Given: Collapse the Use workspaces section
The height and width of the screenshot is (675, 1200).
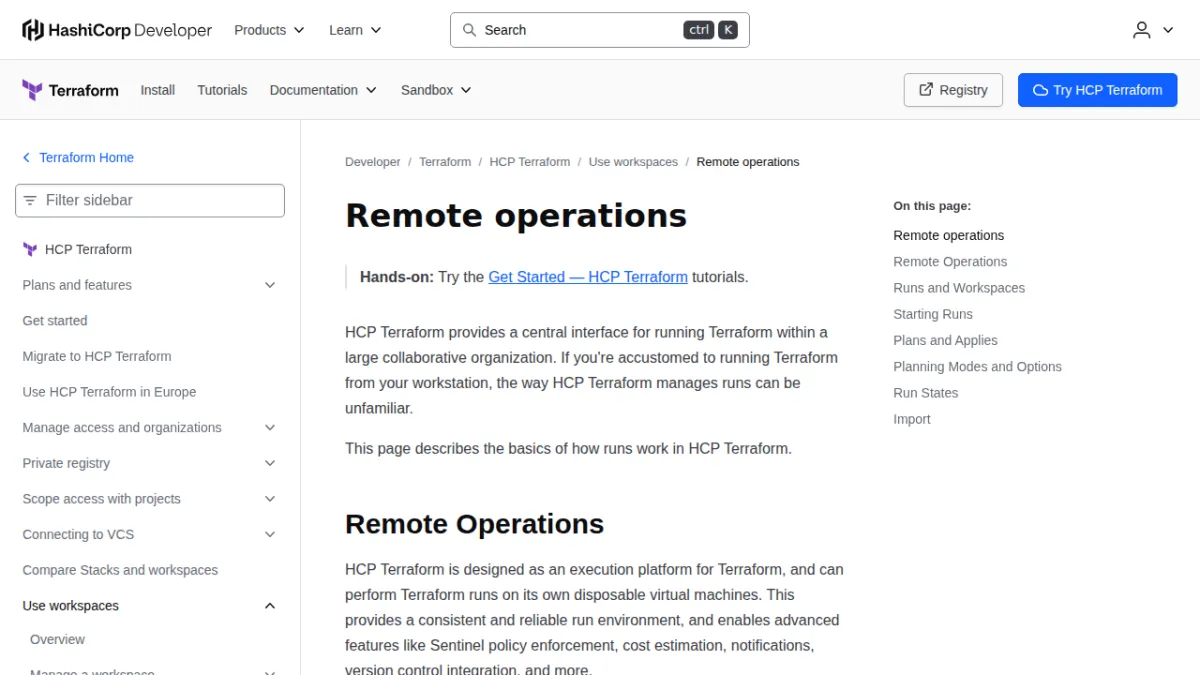Looking at the screenshot, I should point(269,606).
